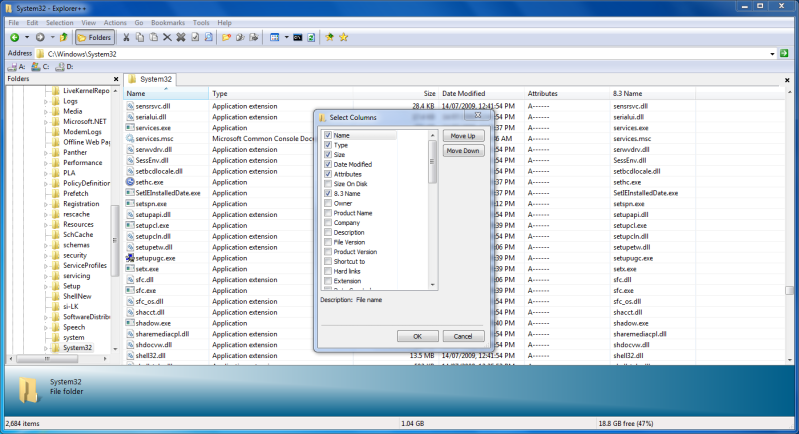Open command prompt from toolbar
The width and height of the screenshot is (799, 434).
[x=298, y=37]
